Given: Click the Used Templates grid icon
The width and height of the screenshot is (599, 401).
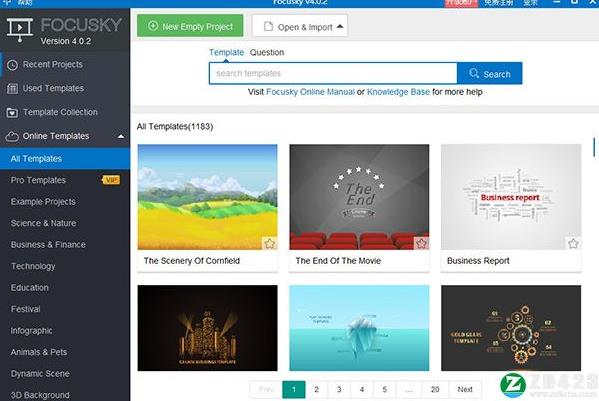Looking at the screenshot, I should tap(12, 89).
